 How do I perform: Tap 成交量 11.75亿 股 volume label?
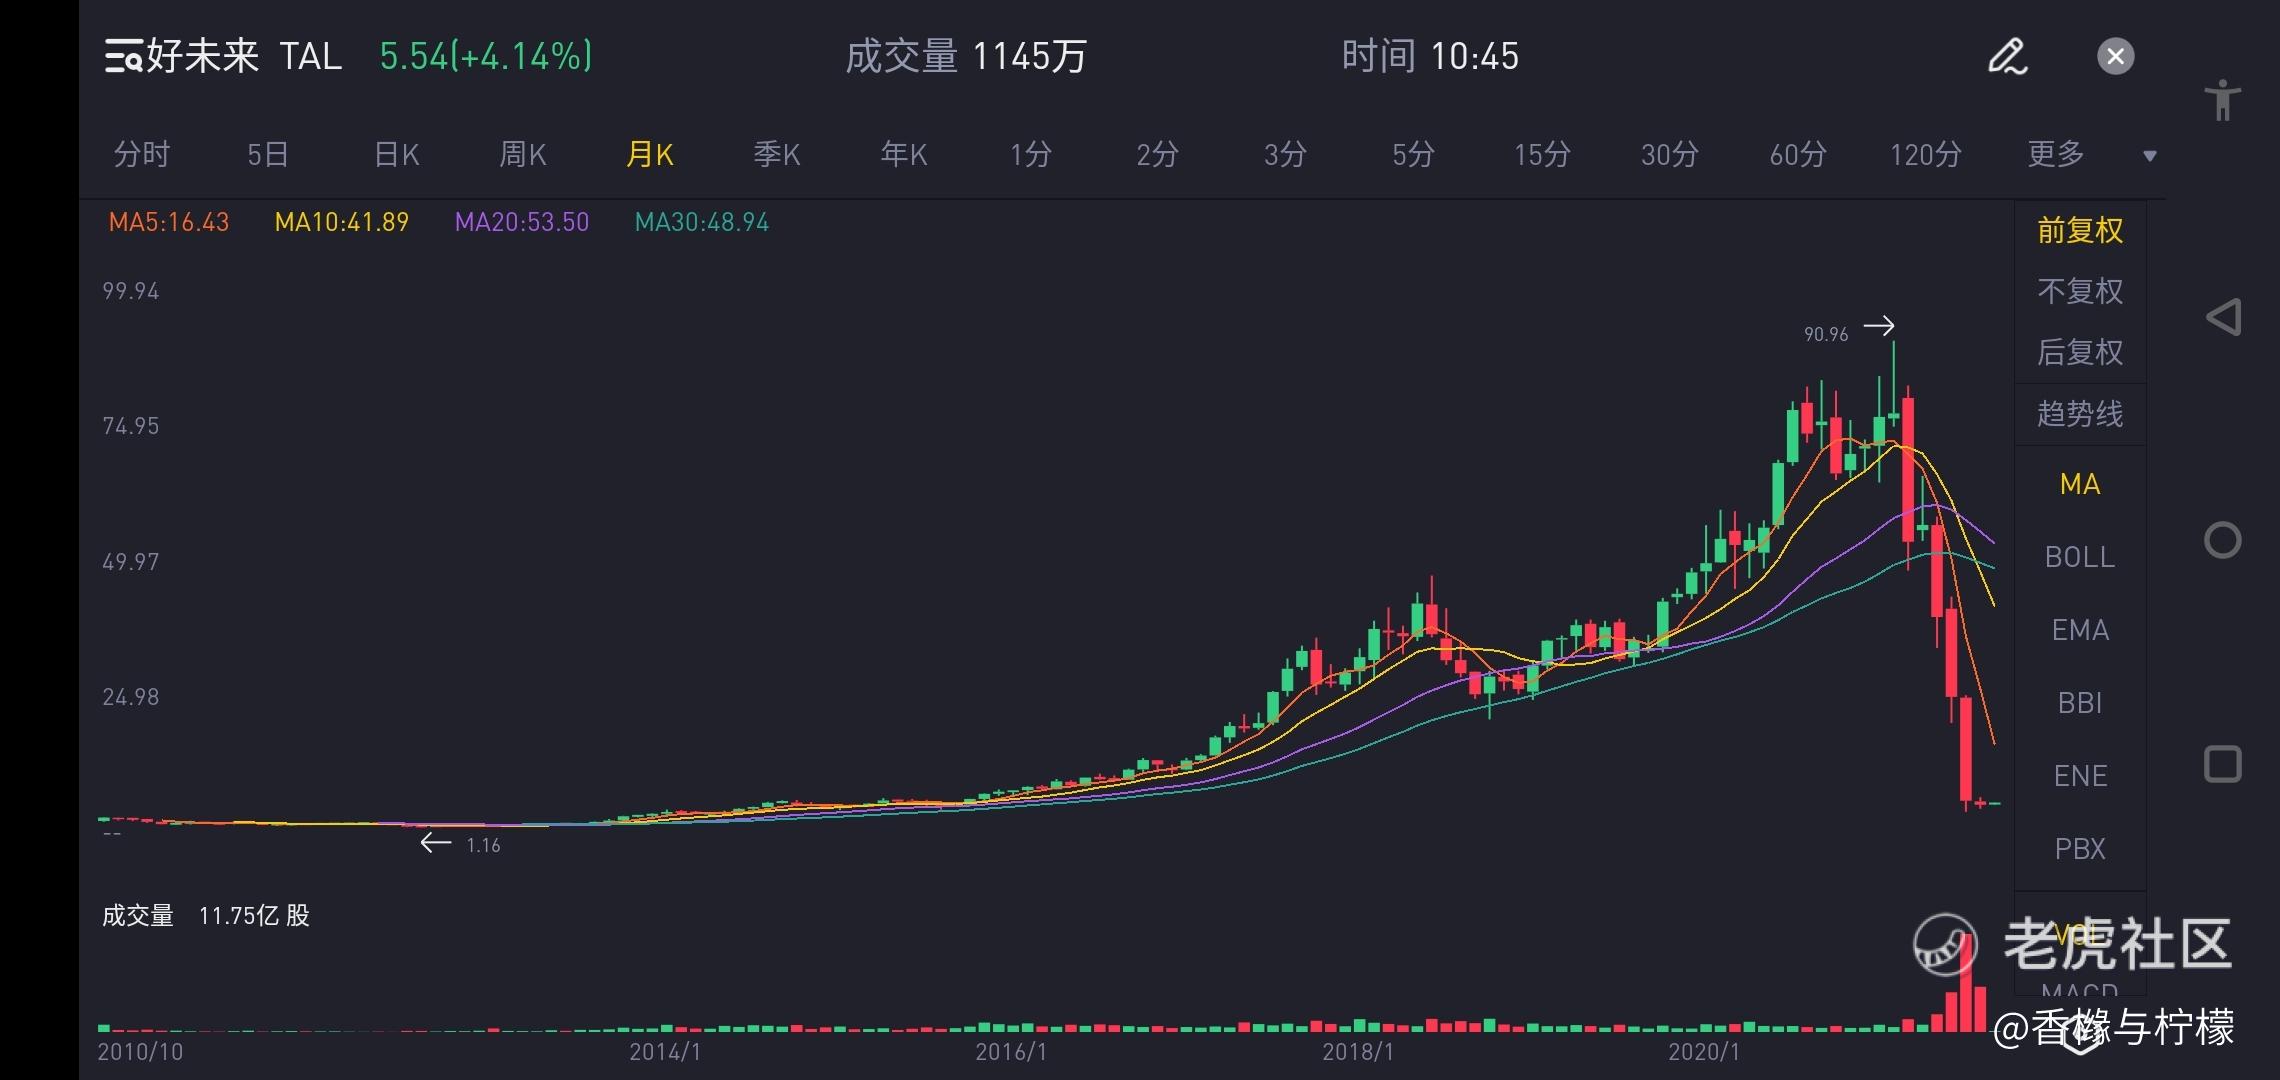pyautogui.click(x=206, y=916)
